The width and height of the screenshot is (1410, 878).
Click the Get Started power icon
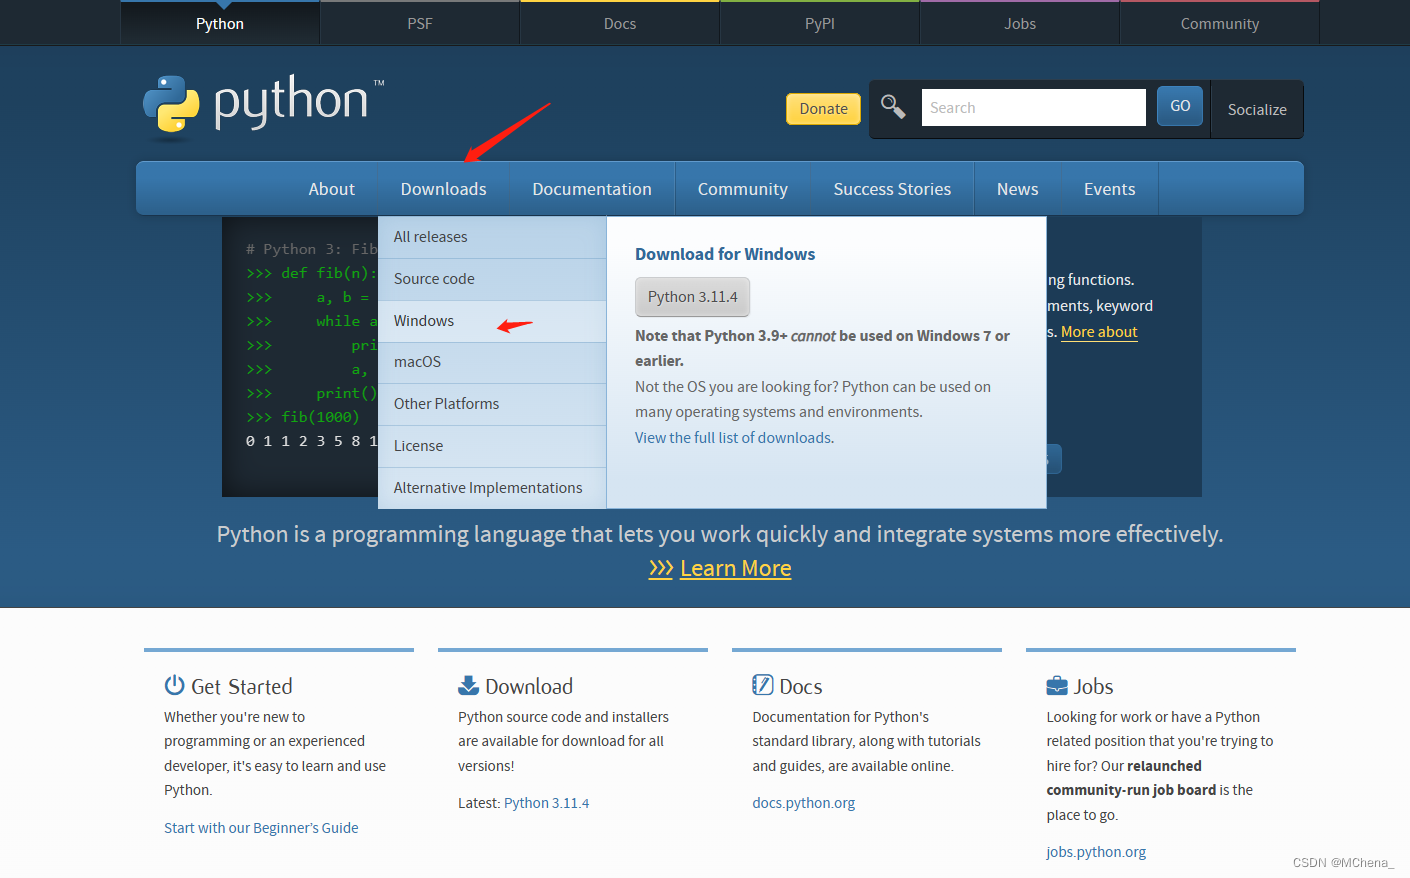(175, 685)
